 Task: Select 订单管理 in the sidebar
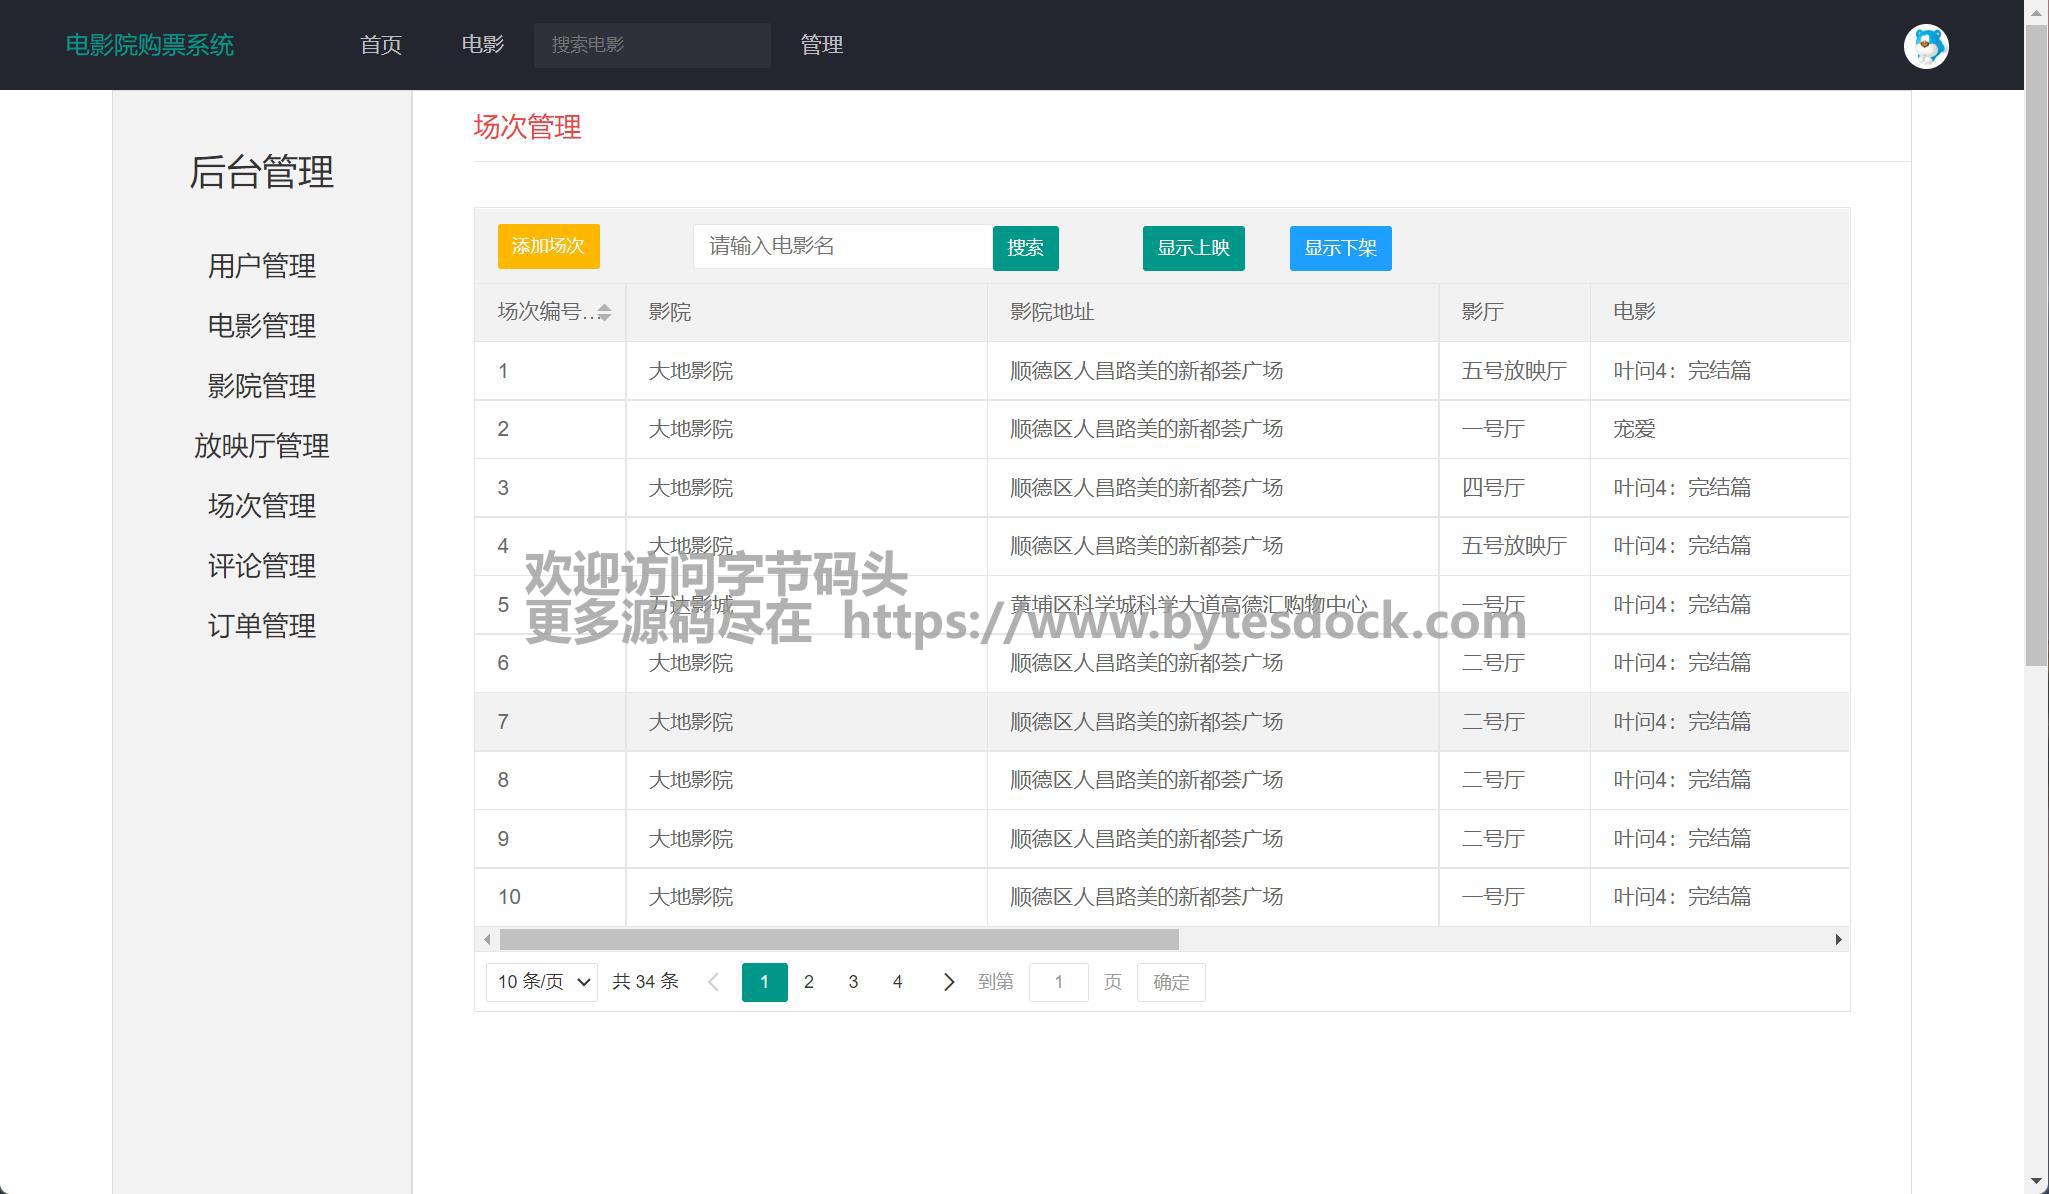click(x=262, y=626)
